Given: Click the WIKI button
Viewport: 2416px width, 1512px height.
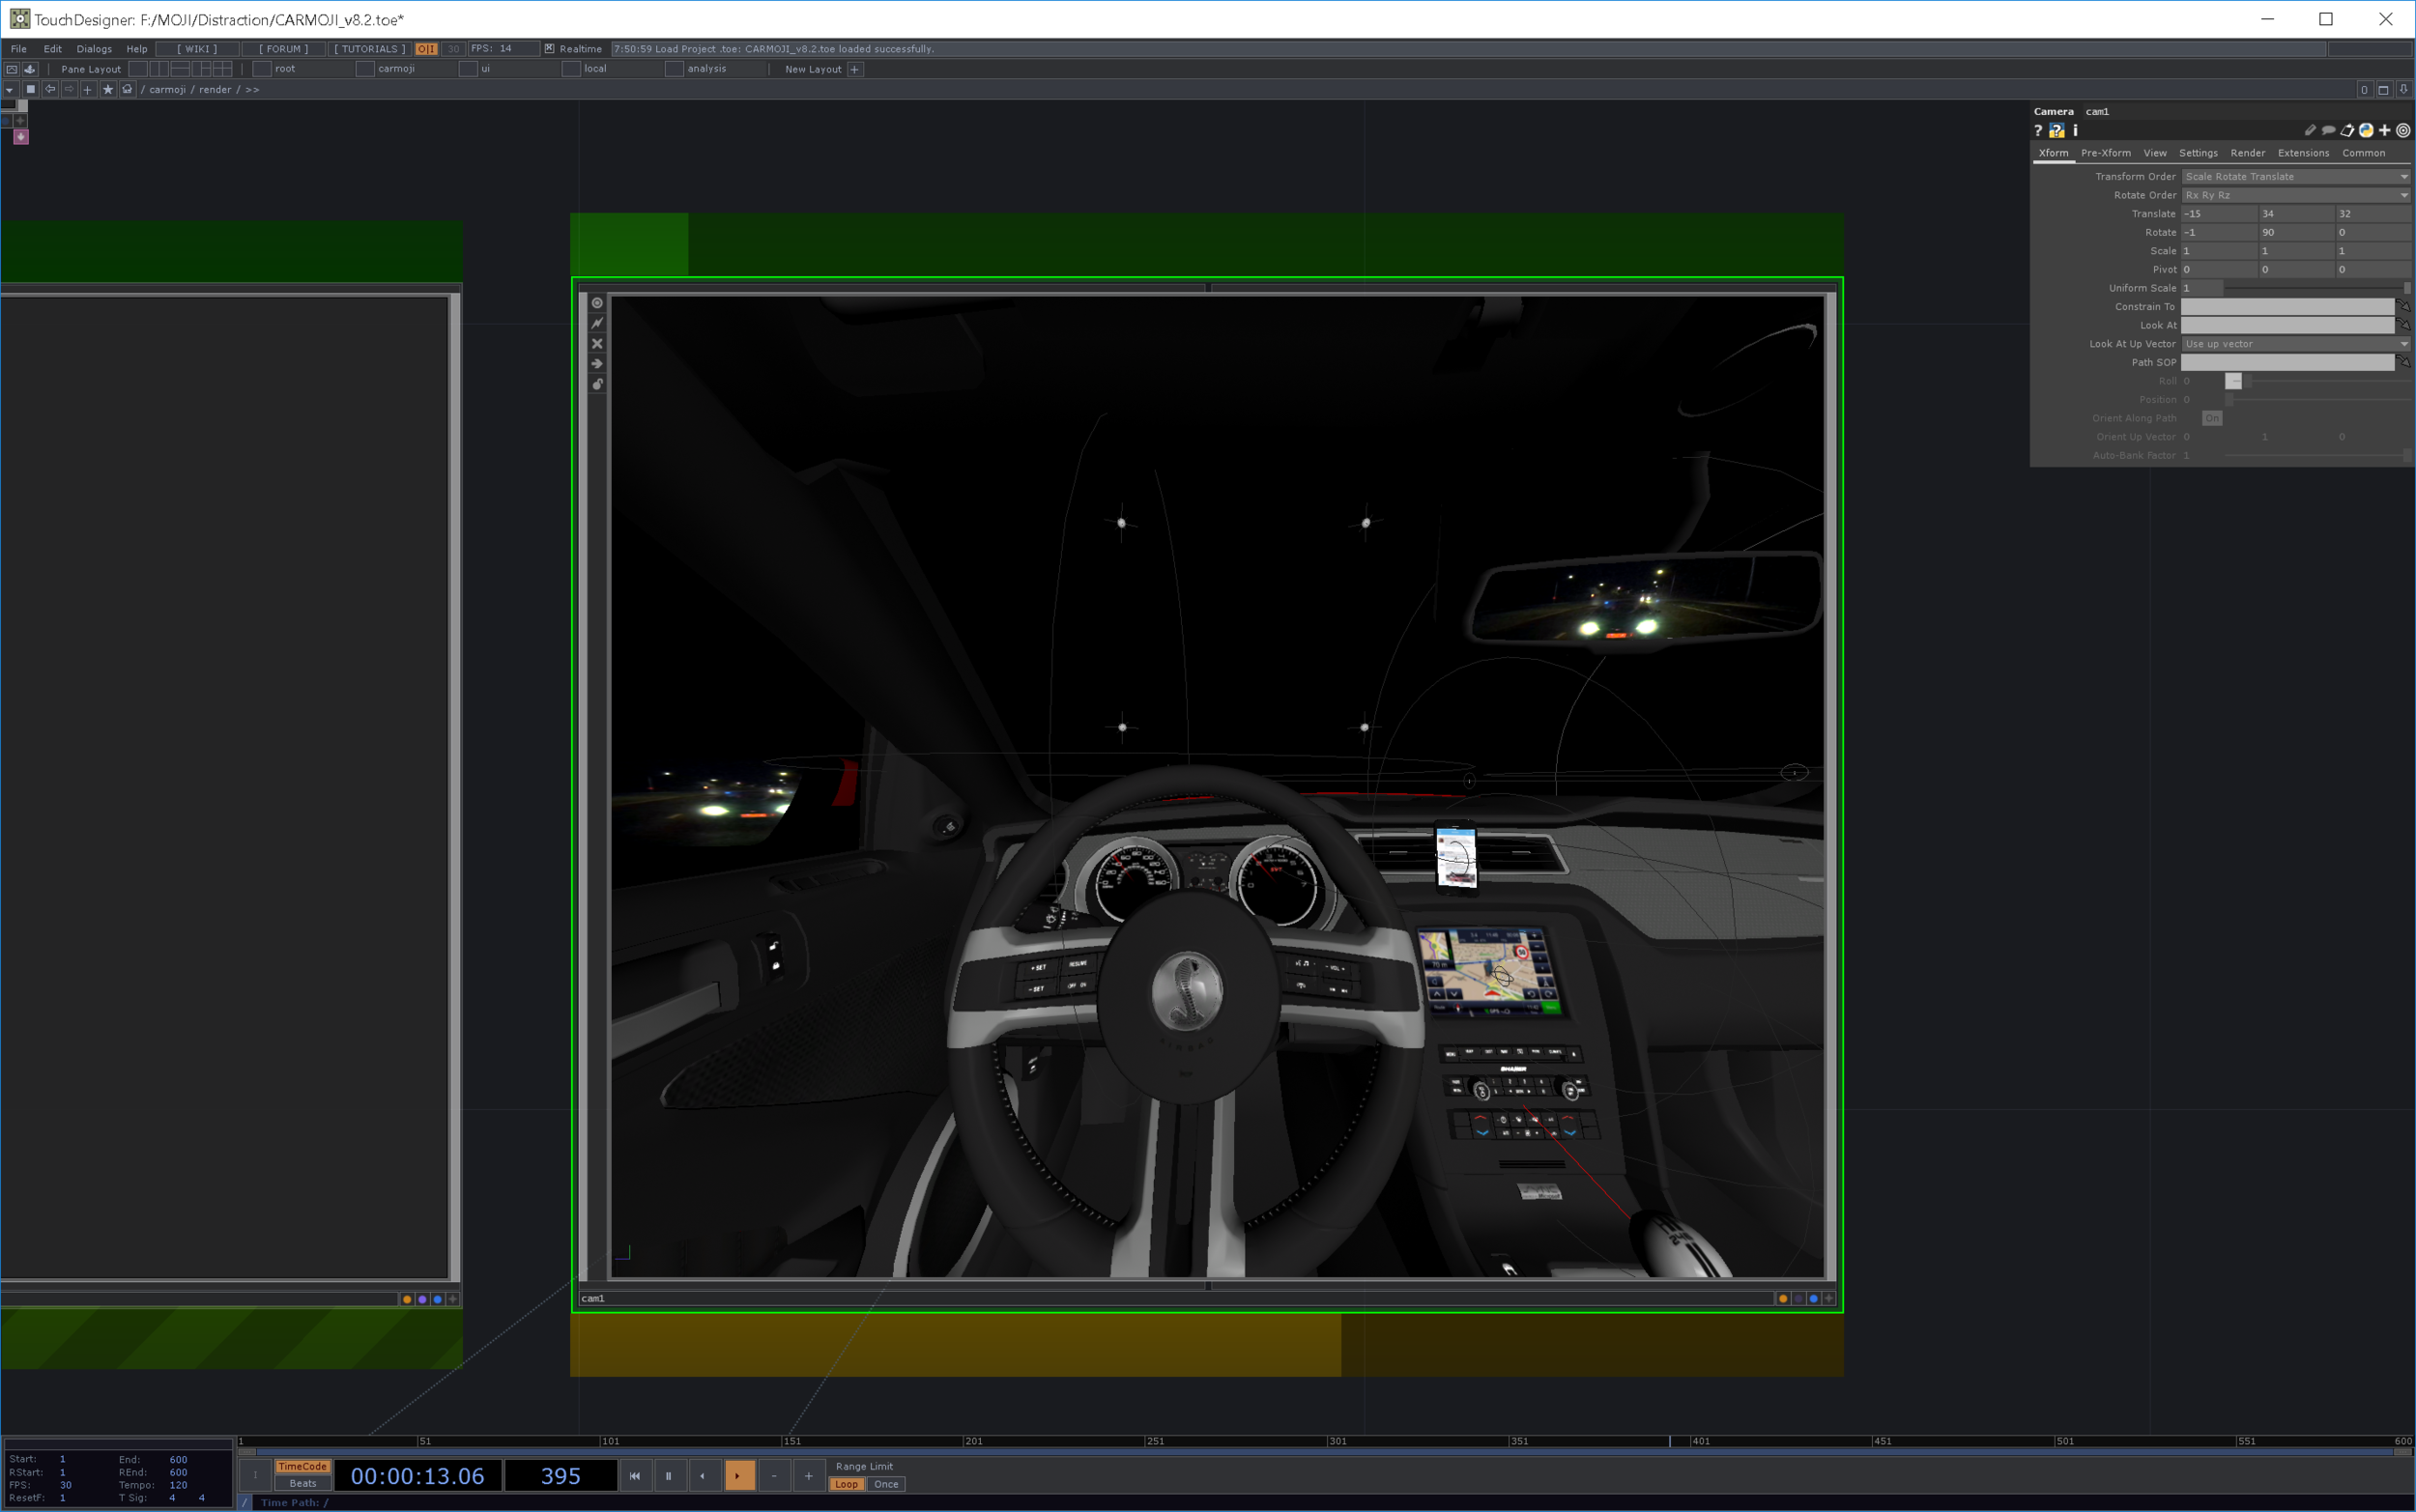Looking at the screenshot, I should (x=197, y=49).
